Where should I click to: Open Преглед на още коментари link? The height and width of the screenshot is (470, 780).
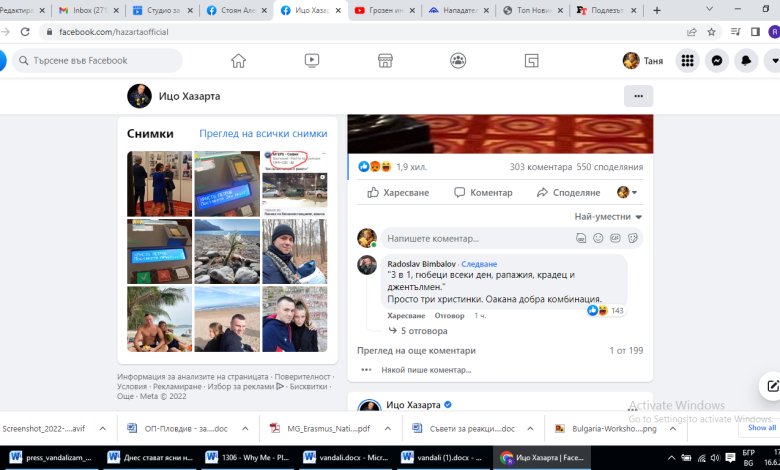[416, 351]
